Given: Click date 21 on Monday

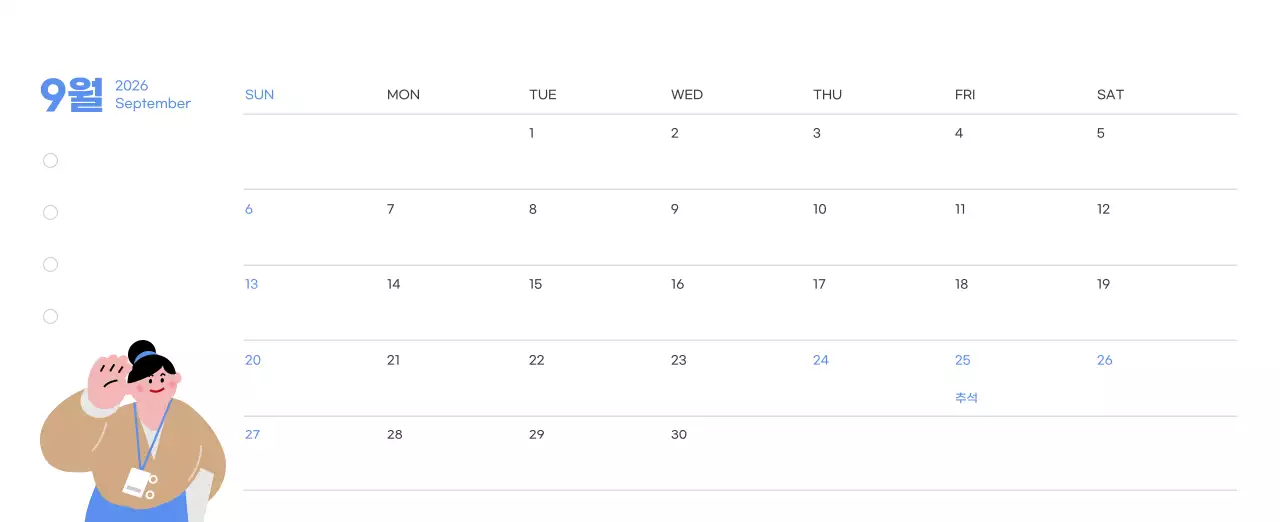Looking at the screenshot, I should coord(394,361).
